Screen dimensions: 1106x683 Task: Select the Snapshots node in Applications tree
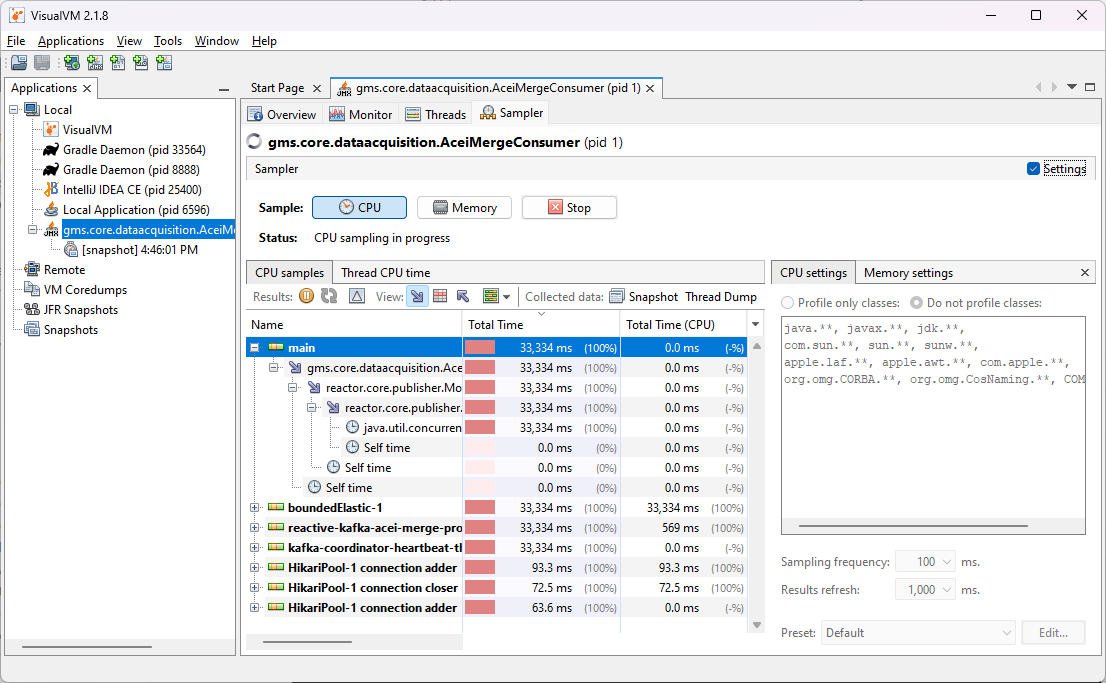(71, 330)
